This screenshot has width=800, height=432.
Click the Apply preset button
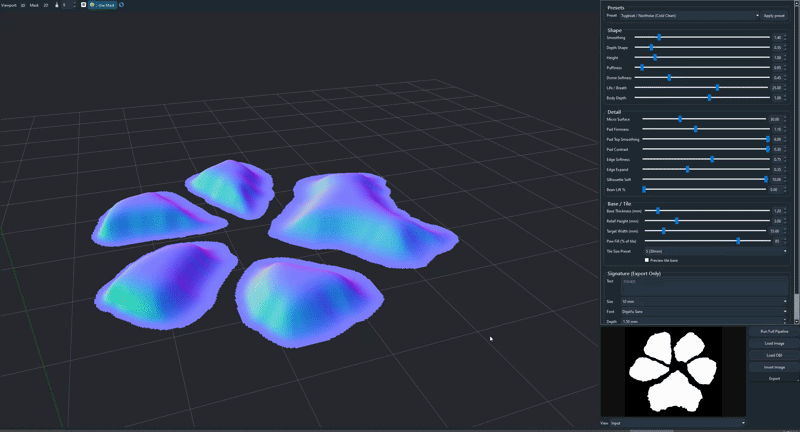point(774,16)
